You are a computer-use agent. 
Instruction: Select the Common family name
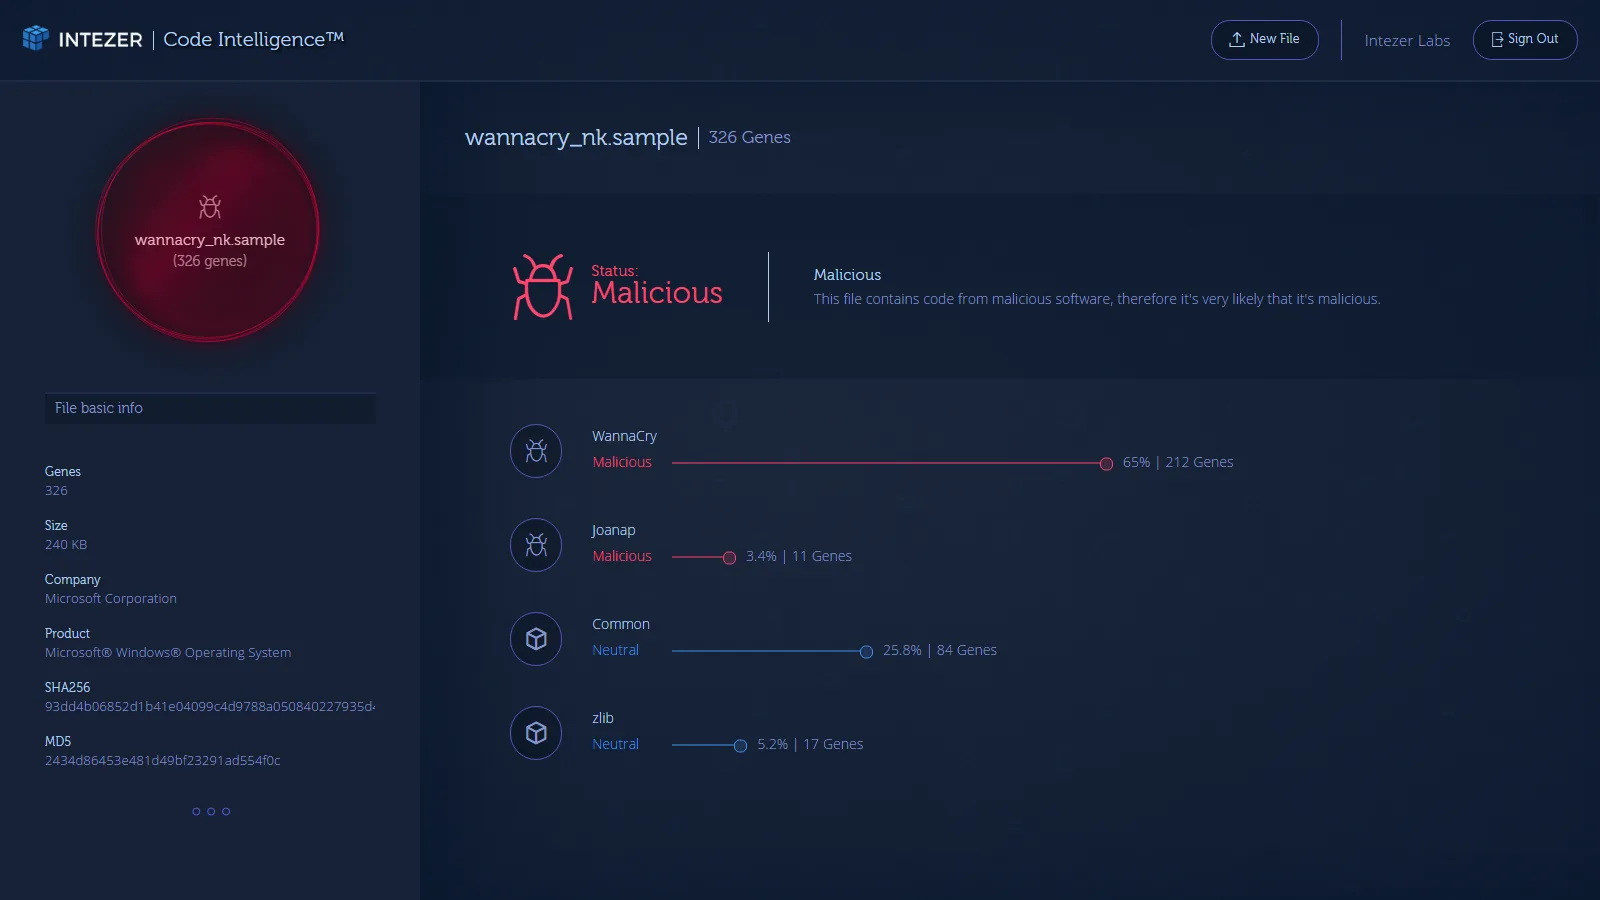[621, 624]
